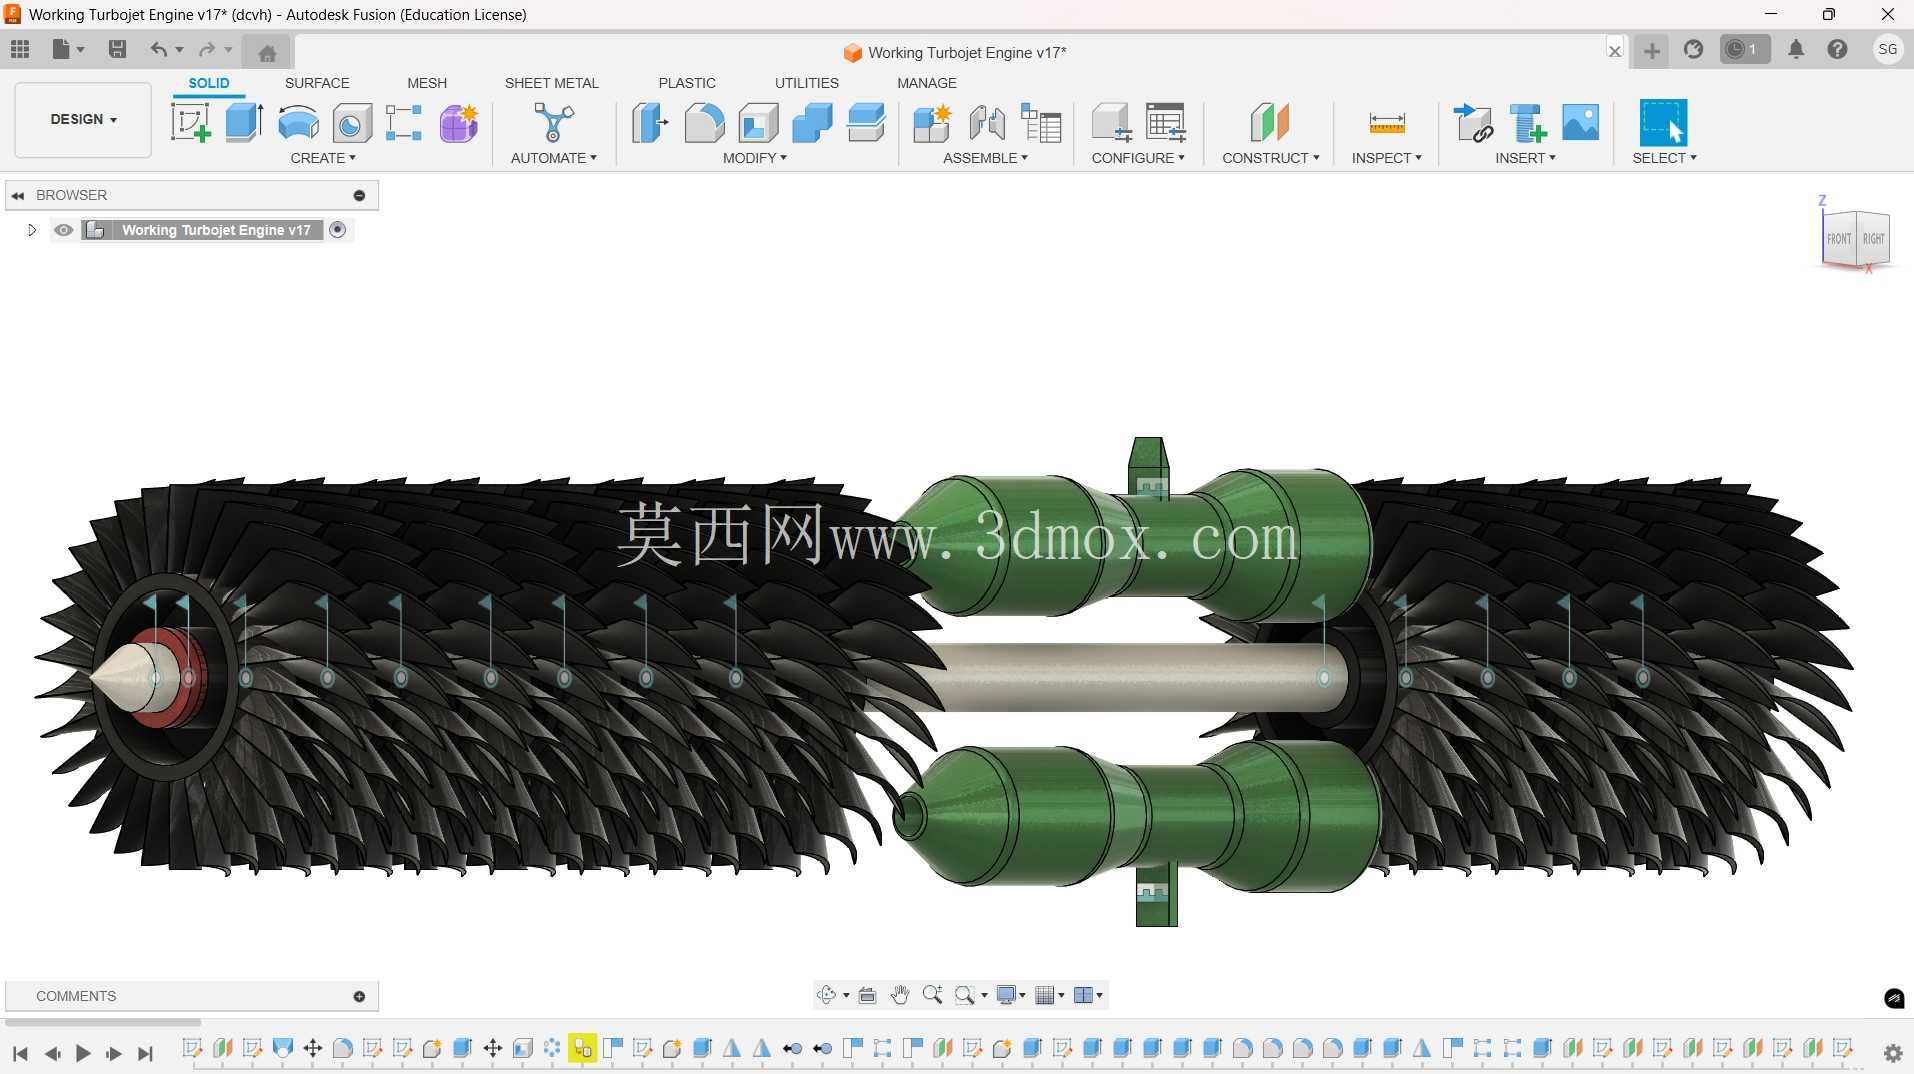Click the Measure ruler icon

pos(1387,123)
